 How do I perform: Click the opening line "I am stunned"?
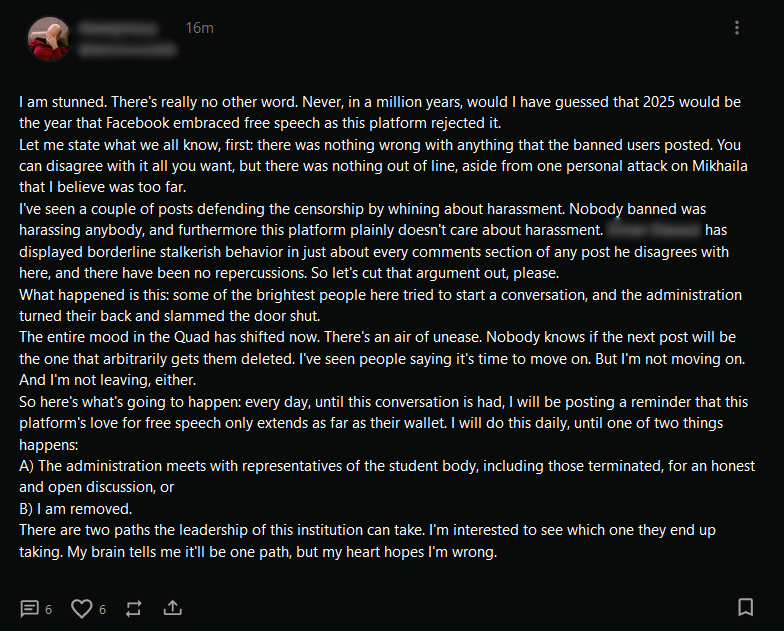click(63, 102)
